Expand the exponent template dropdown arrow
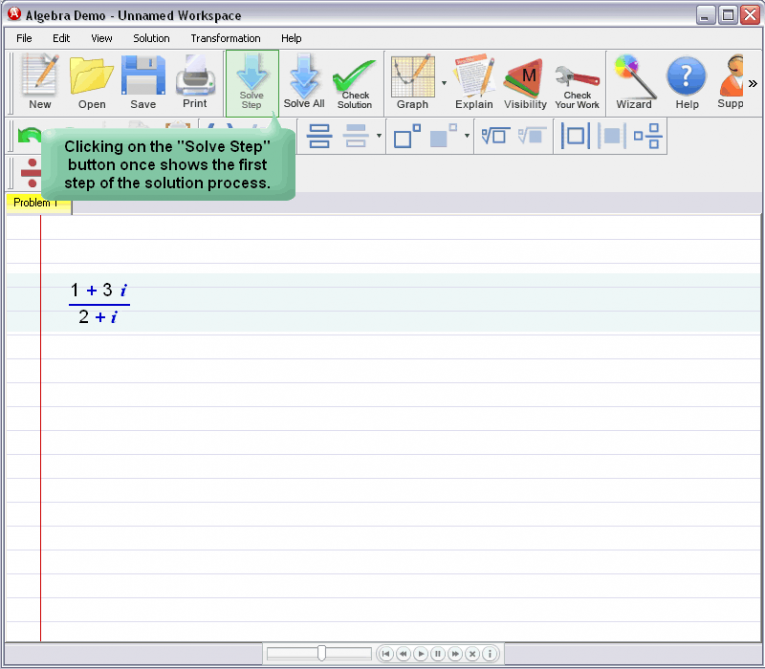 [467, 136]
